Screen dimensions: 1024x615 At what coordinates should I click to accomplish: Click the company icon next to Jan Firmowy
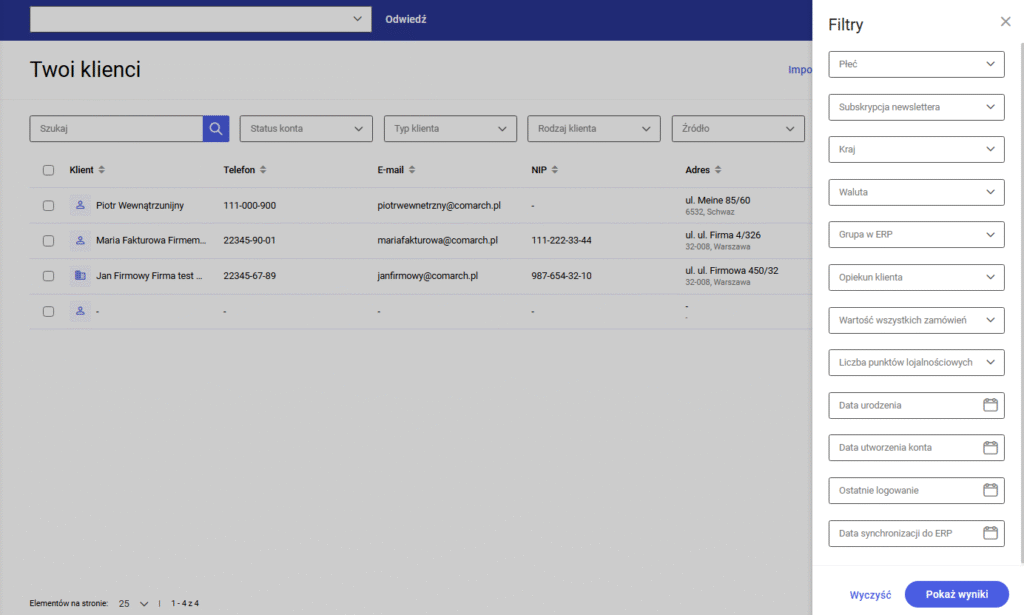[80, 276]
